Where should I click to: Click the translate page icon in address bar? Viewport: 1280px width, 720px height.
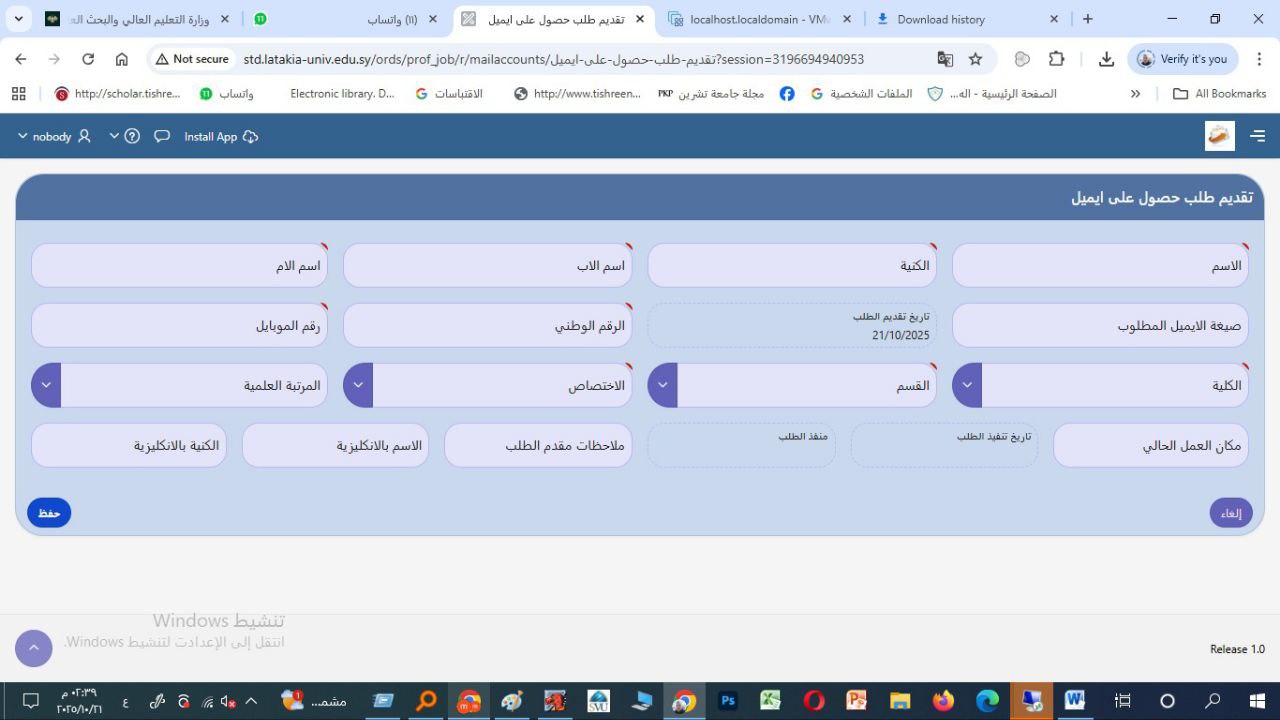pyautogui.click(x=945, y=59)
